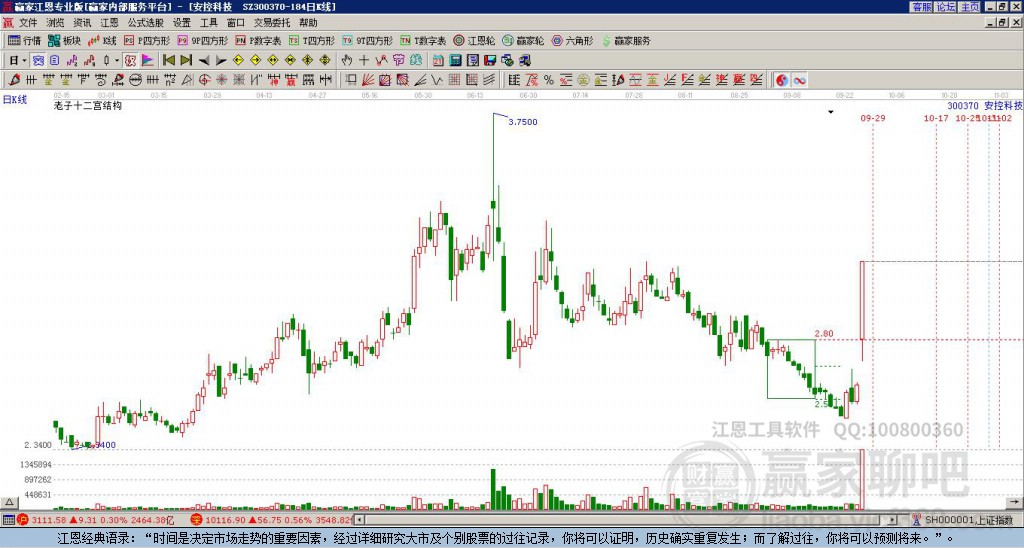Open the calculator icon
The image size is (1024, 548).
click(456, 60)
